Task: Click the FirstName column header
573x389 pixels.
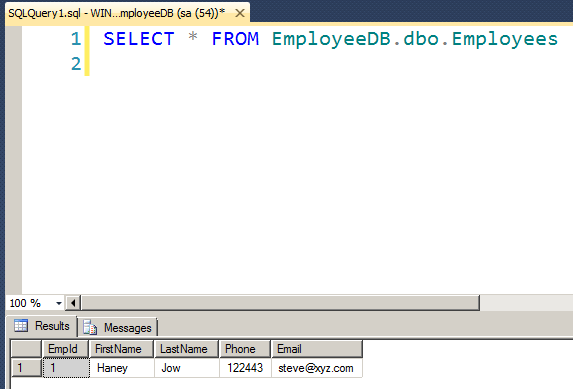Action: pyautogui.click(x=121, y=349)
